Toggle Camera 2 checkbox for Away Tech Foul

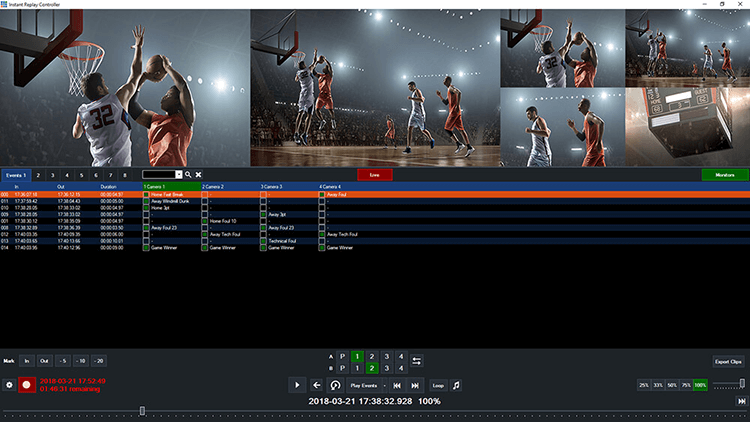point(205,234)
